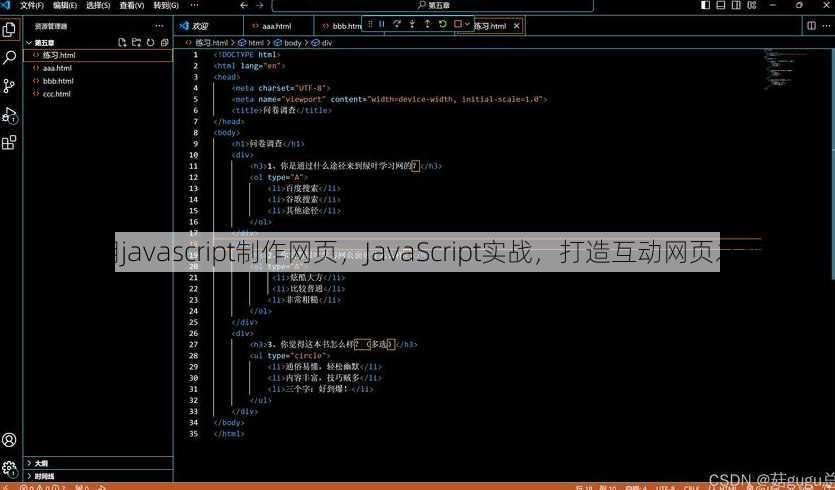The height and width of the screenshot is (490, 835).
Task: Toggle primary side bar layout icon
Action: (706, 5)
